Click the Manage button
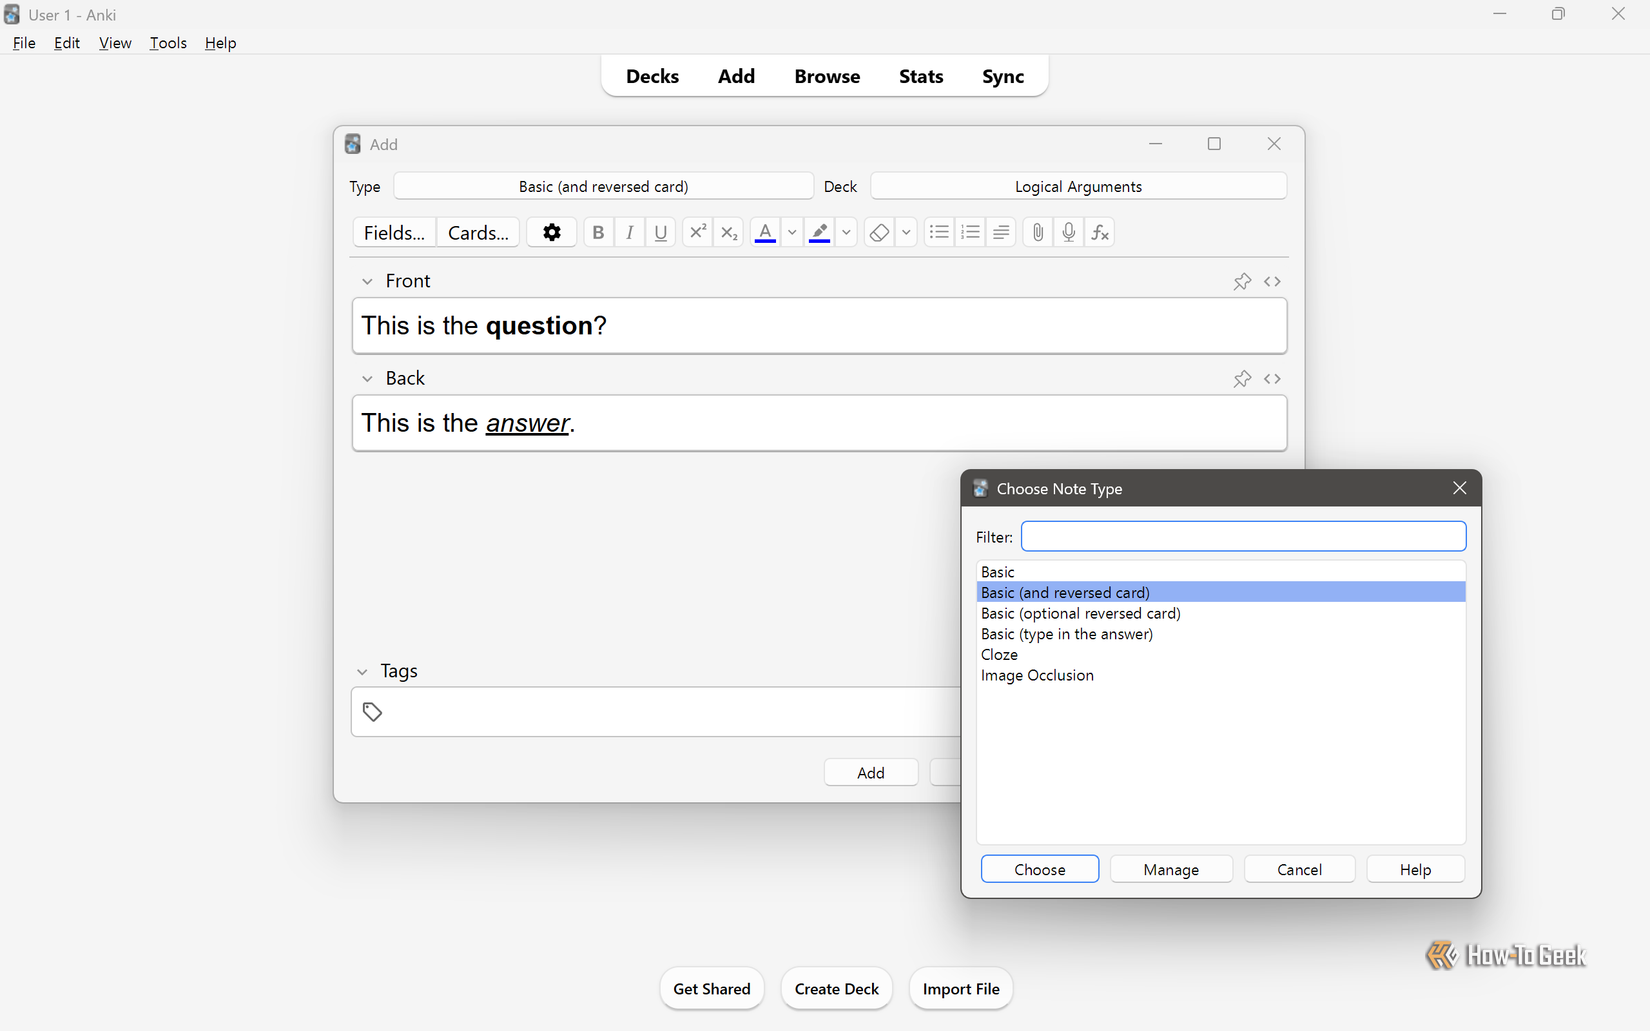Image resolution: width=1650 pixels, height=1031 pixels. pos(1171,869)
